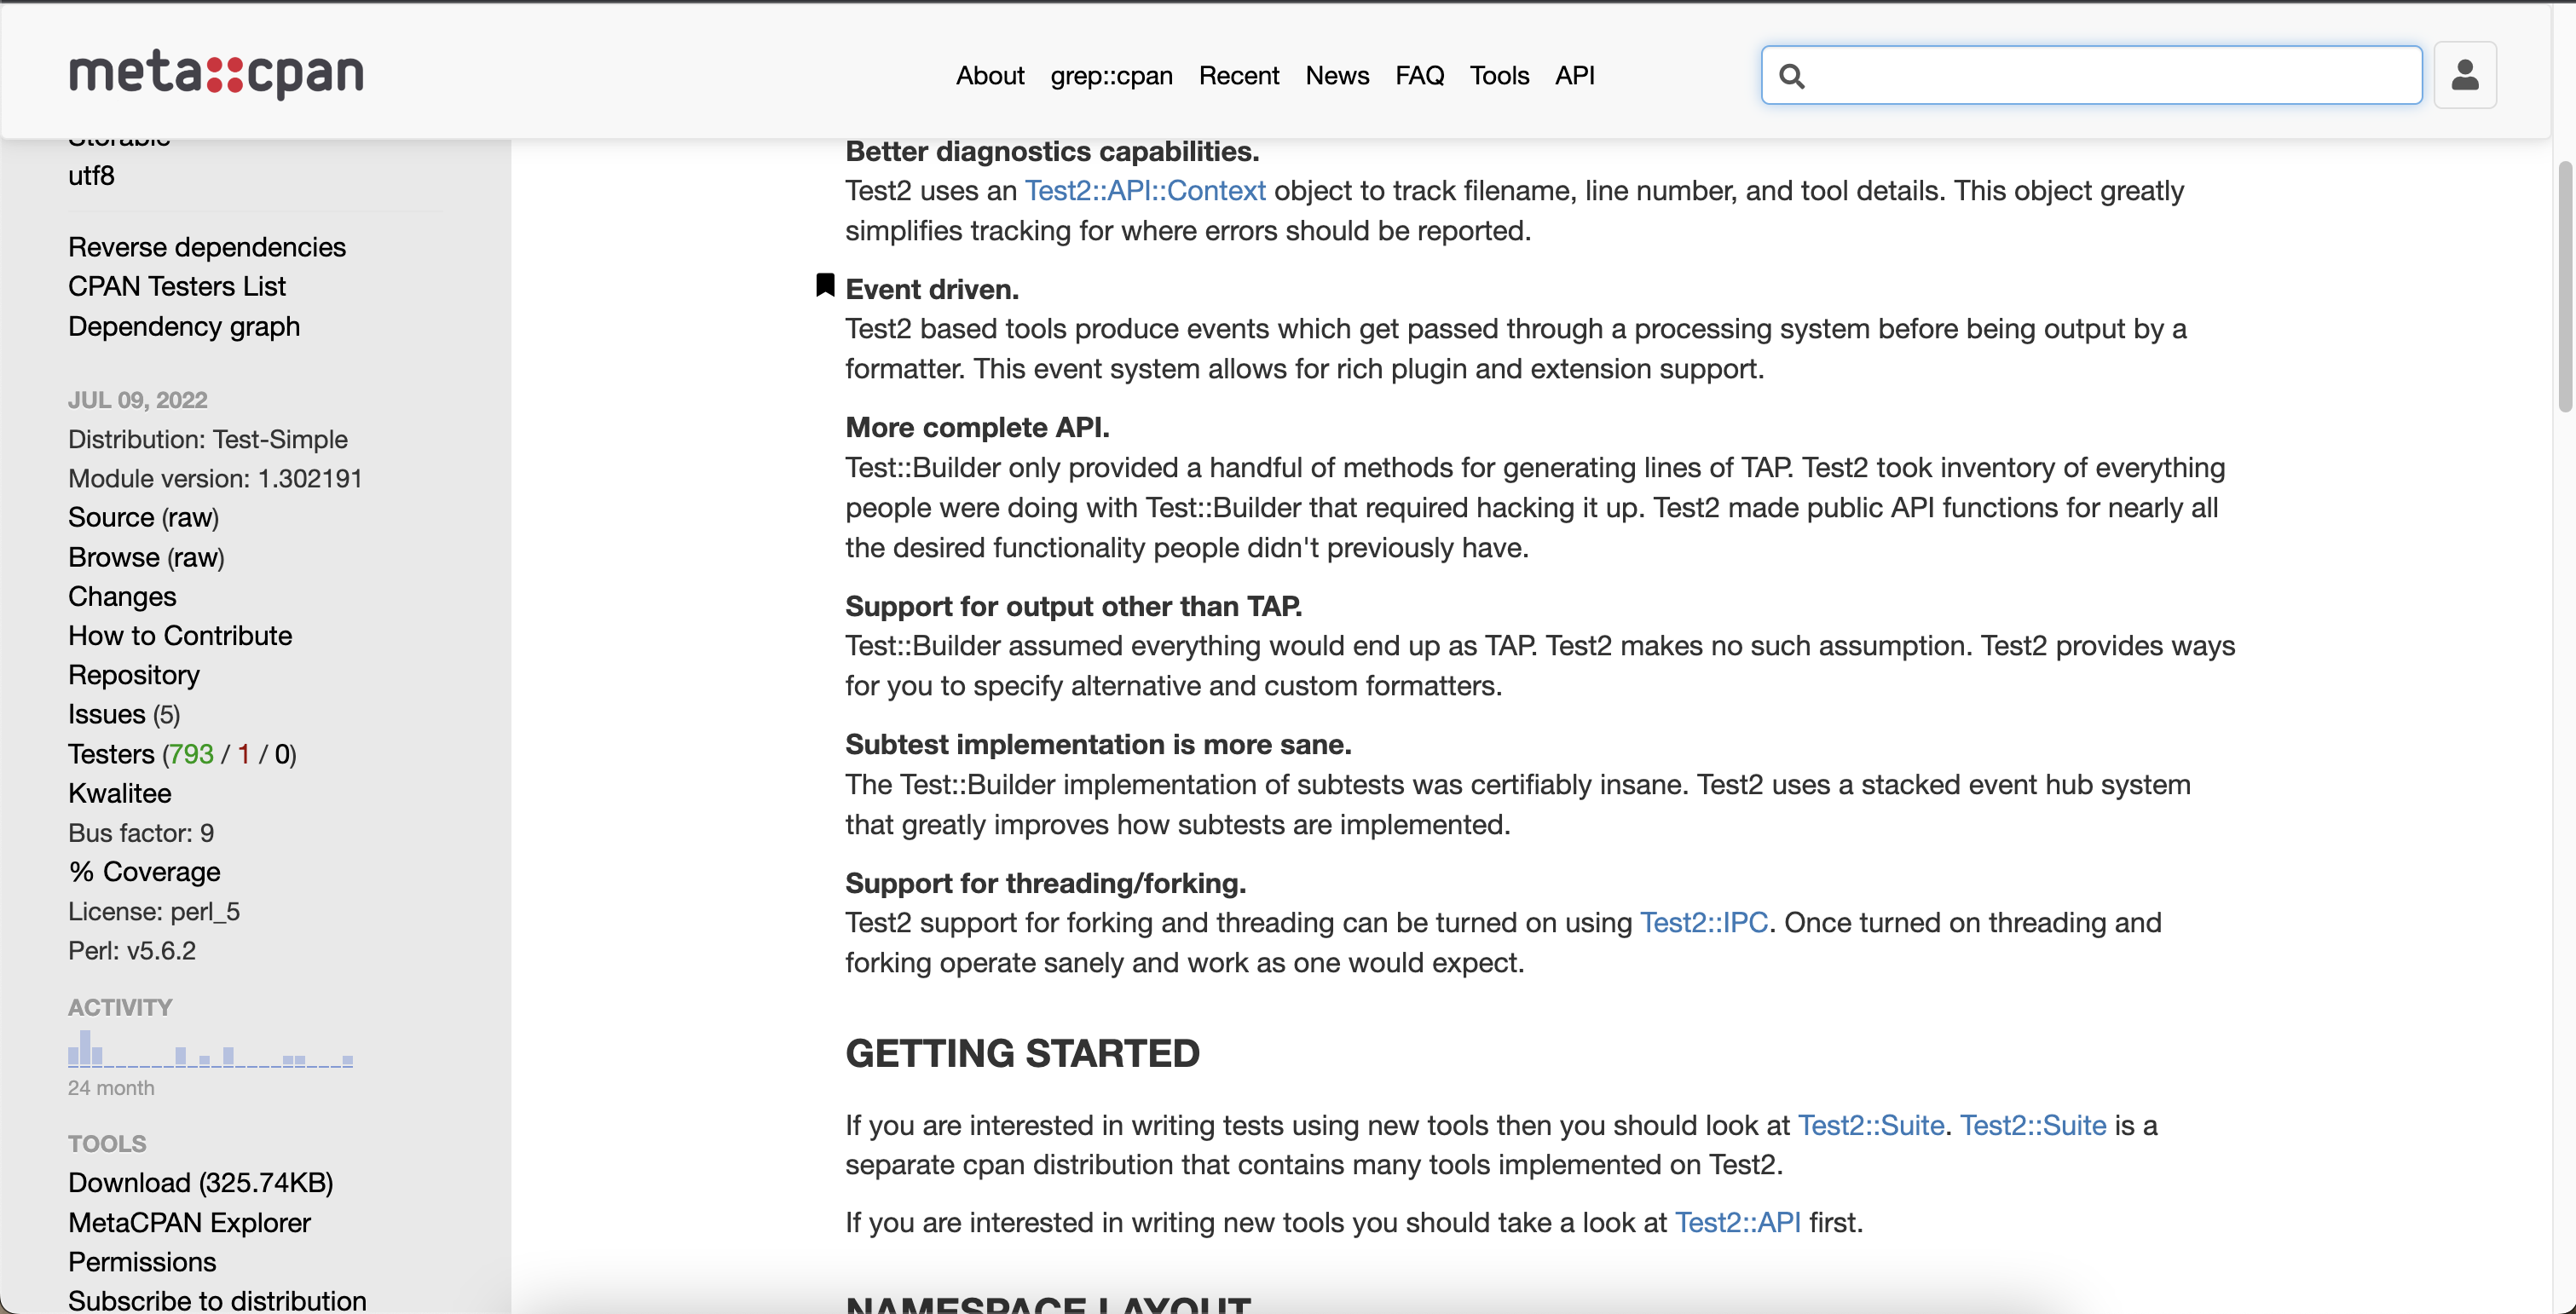
Task: Click the activity bar chart
Action: [210, 1050]
